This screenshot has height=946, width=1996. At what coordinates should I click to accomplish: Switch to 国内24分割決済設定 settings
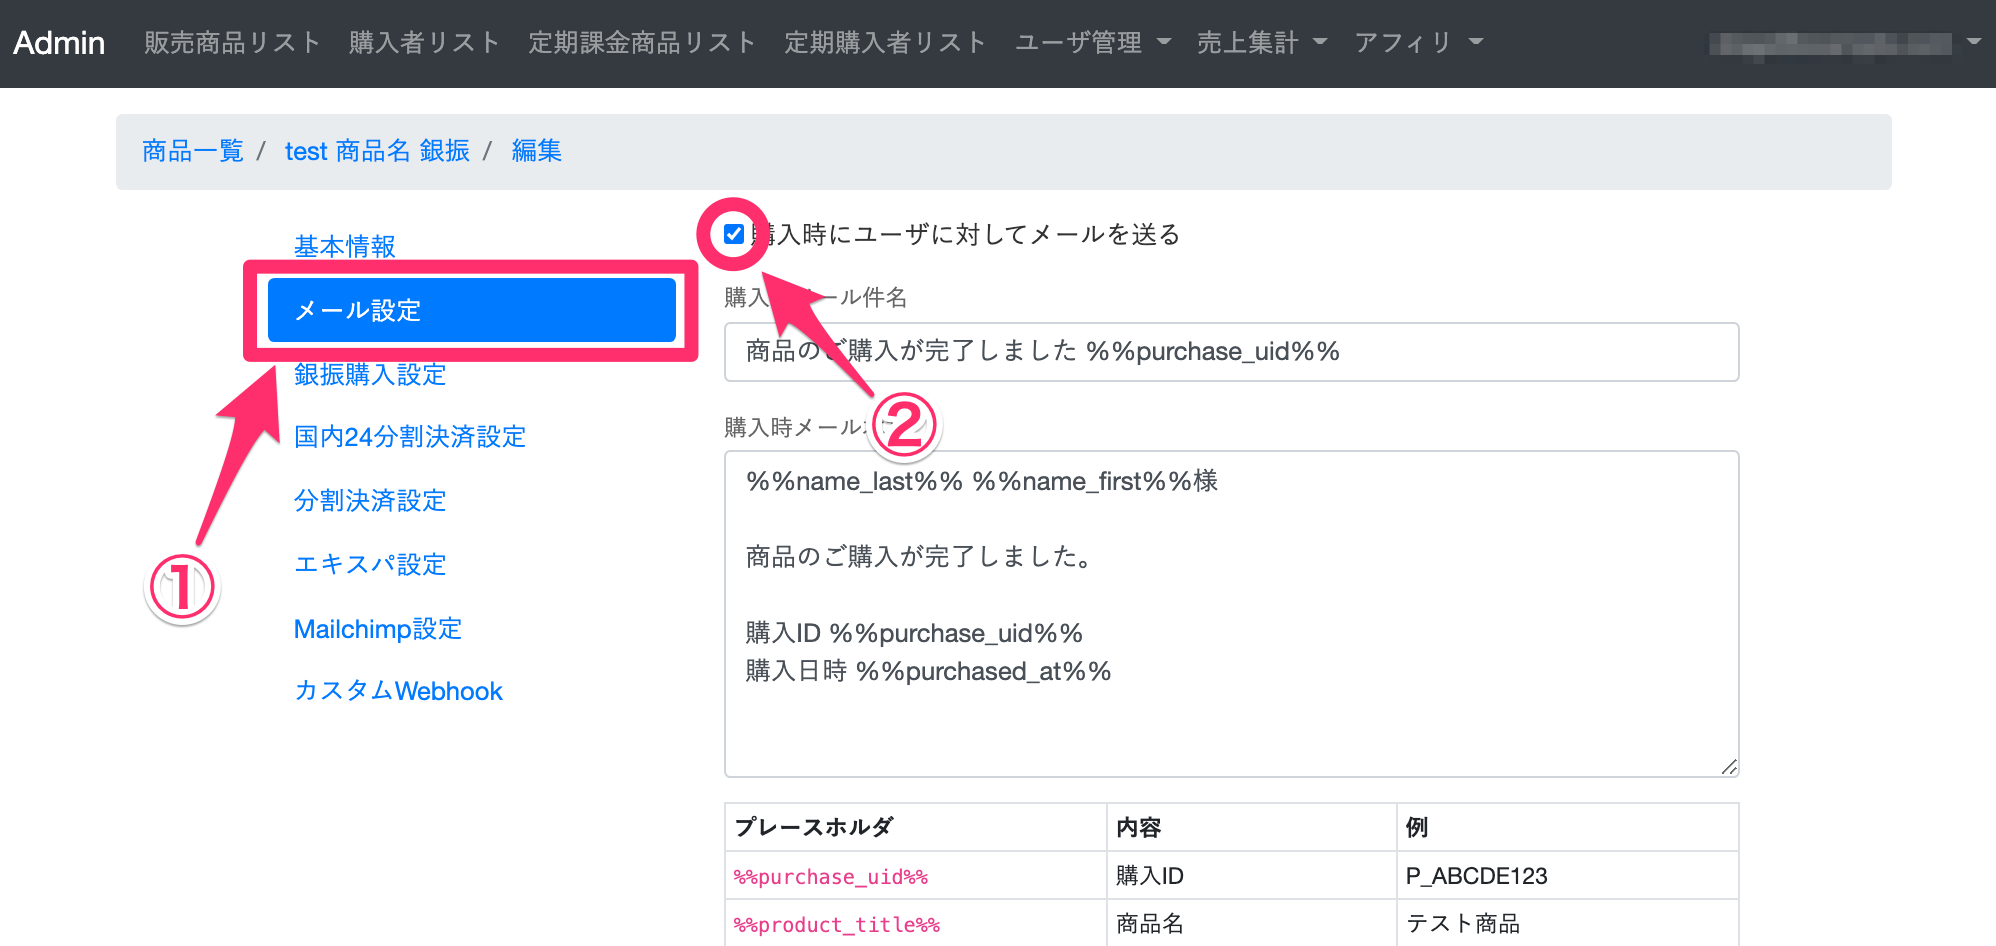[x=410, y=437]
